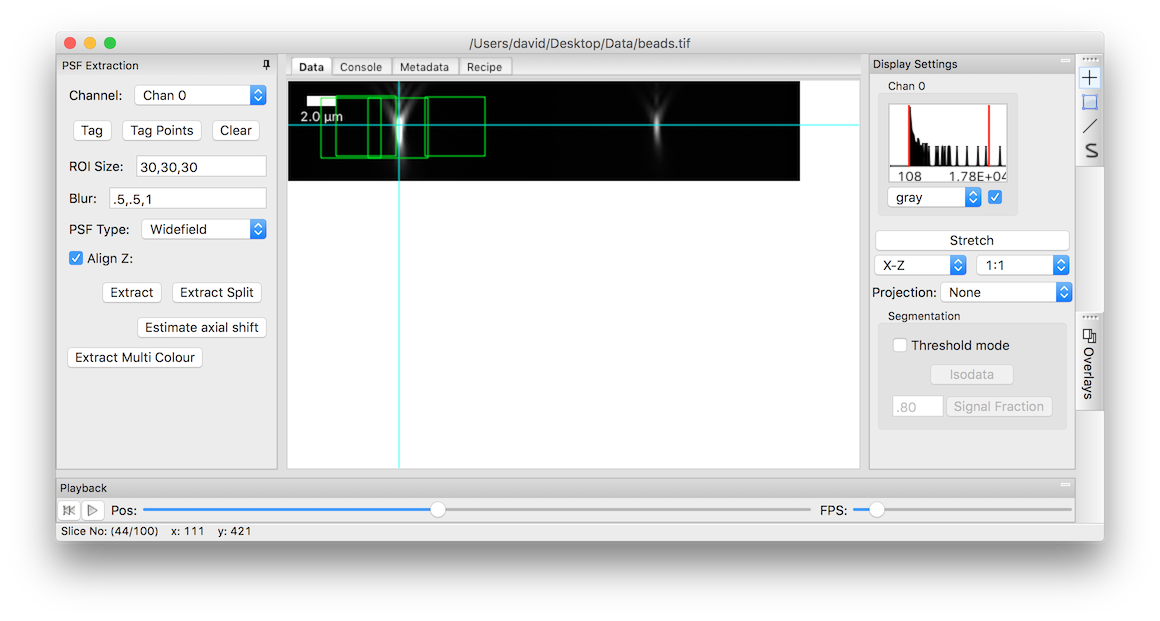The width and height of the screenshot is (1160, 621).
Task: Click the Clear button
Action: [235, 130]
